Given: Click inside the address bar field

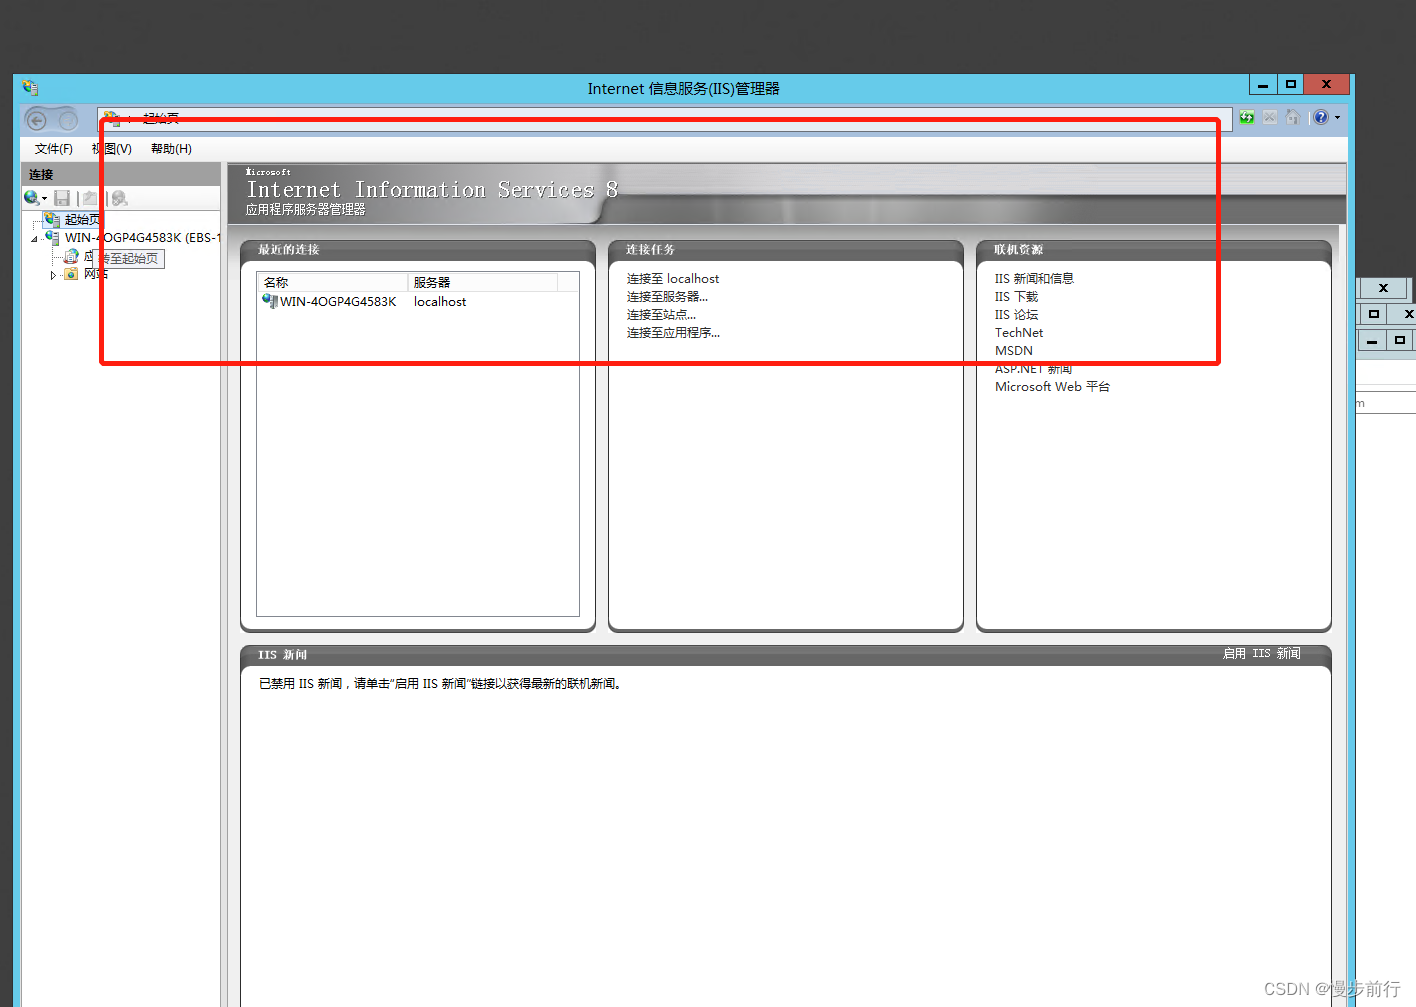Looking at the screenshot, I should pos(600,120).
